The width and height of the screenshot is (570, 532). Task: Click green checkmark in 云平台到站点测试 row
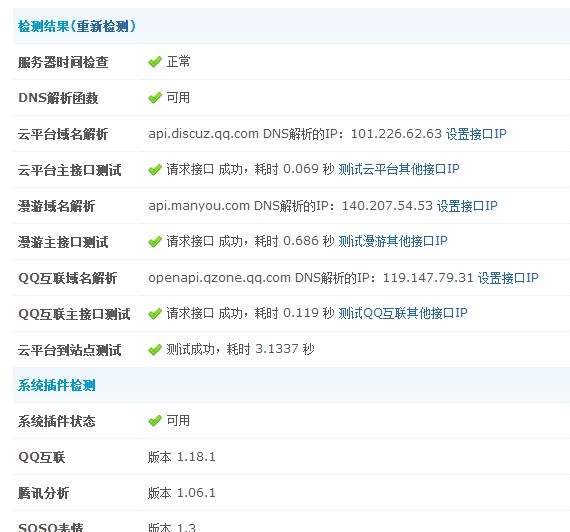(155, 350)
